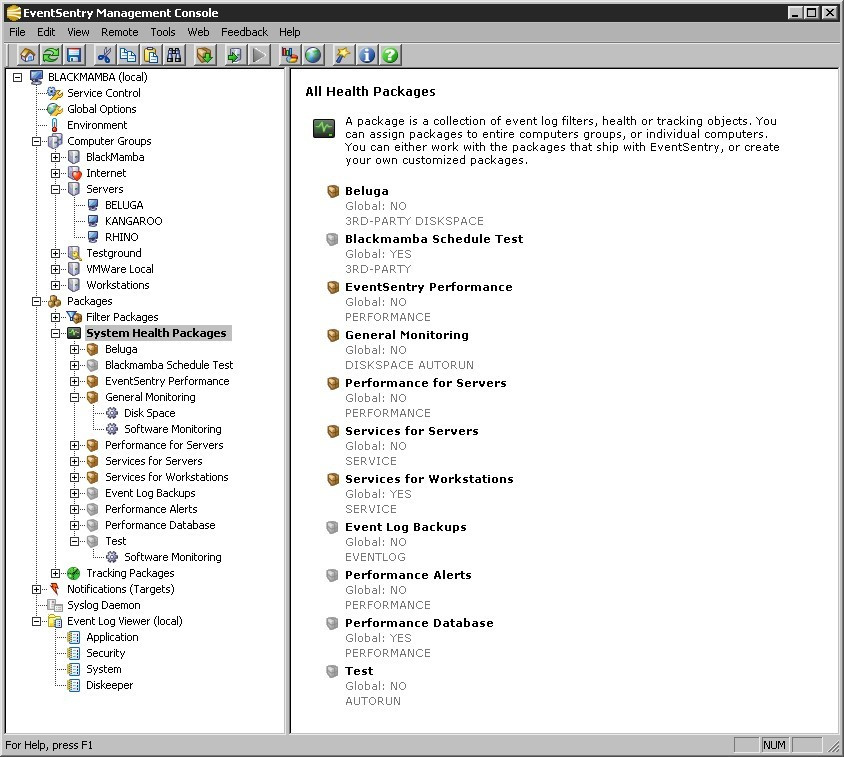The width and height of the screenshot is (844, 757).
Task: Select the KANGAROO server in tree
Action: pyautogui.click(x=133, y=221)
